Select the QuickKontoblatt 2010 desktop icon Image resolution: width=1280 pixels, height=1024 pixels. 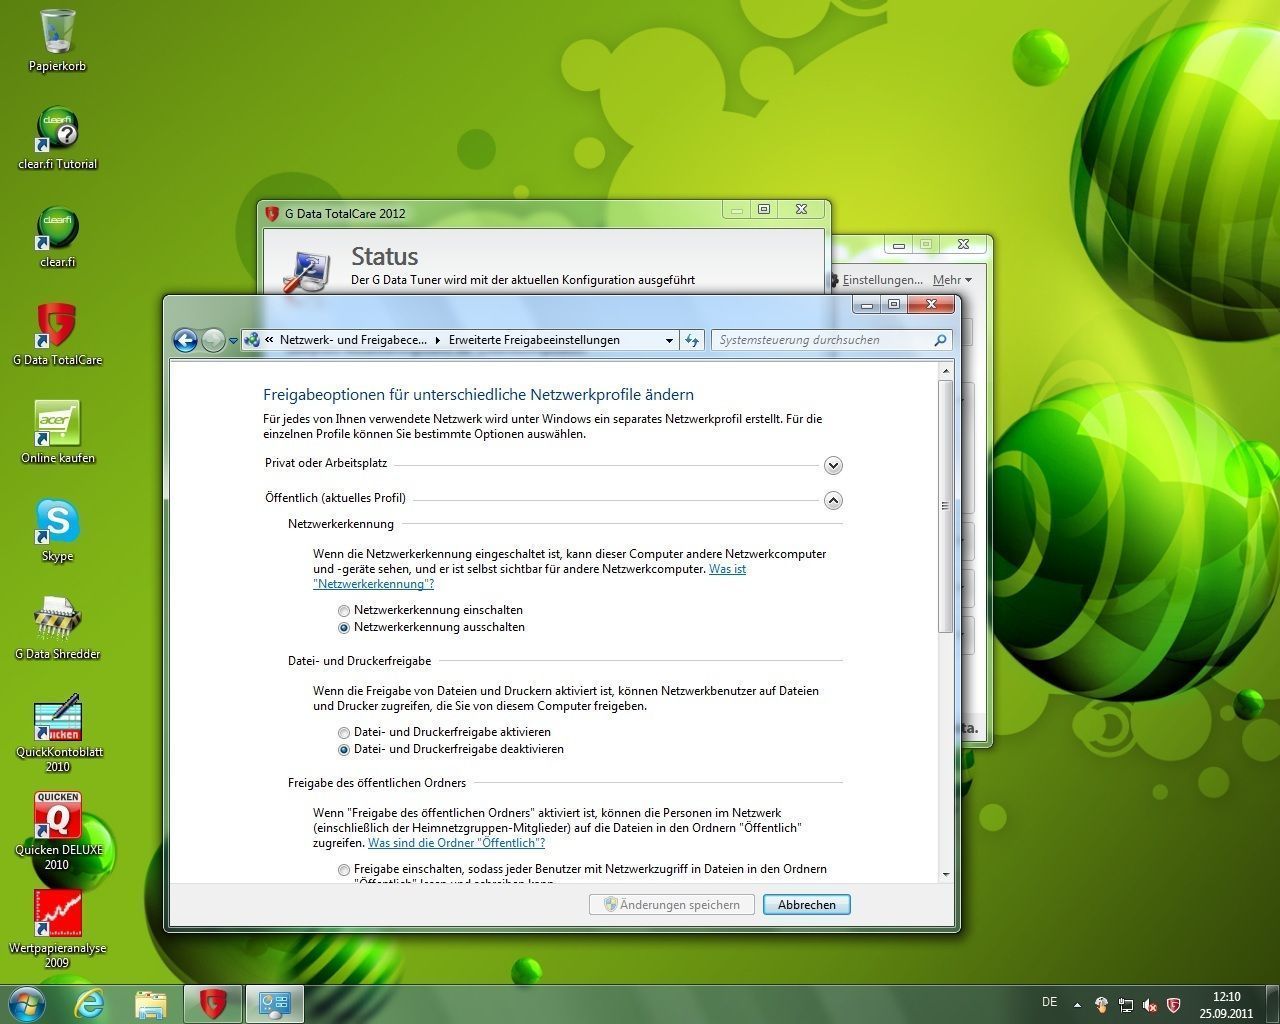tap(57, 733)
